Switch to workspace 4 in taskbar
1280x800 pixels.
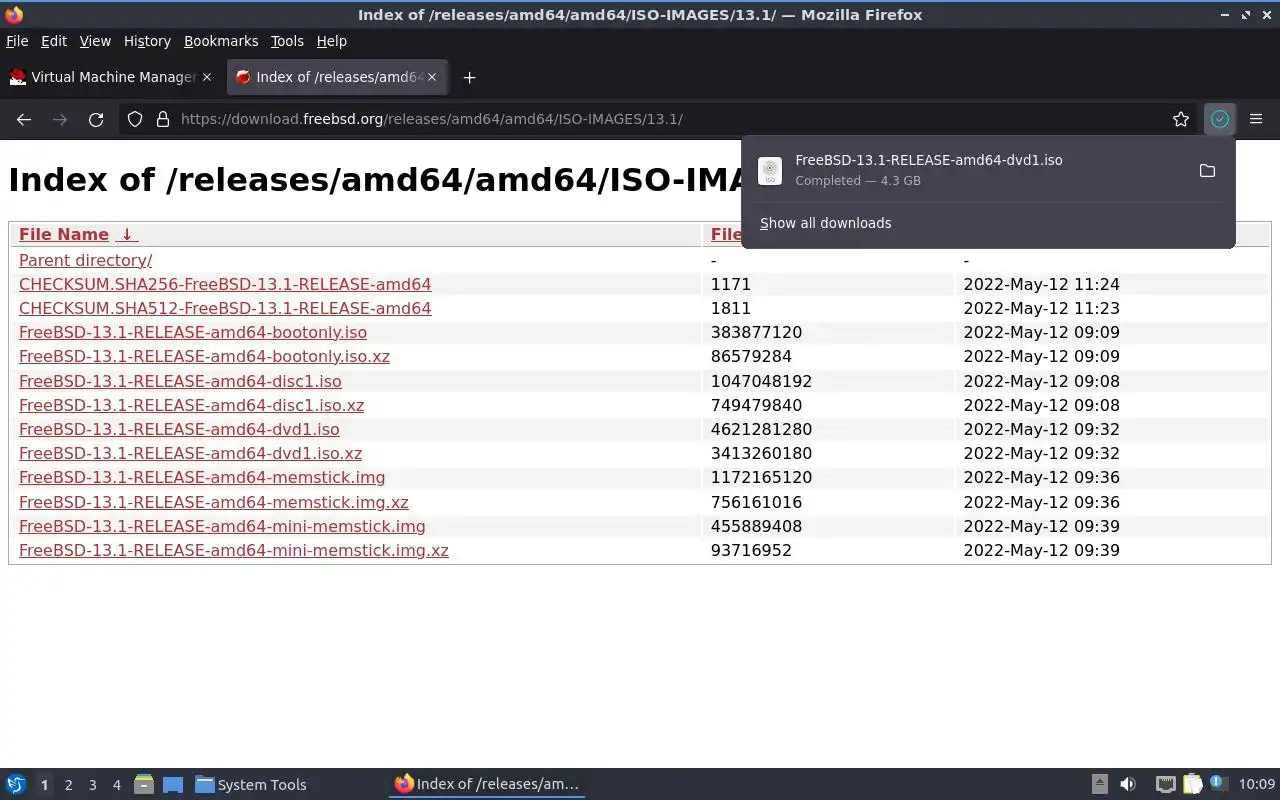click(x=116, y=785)
